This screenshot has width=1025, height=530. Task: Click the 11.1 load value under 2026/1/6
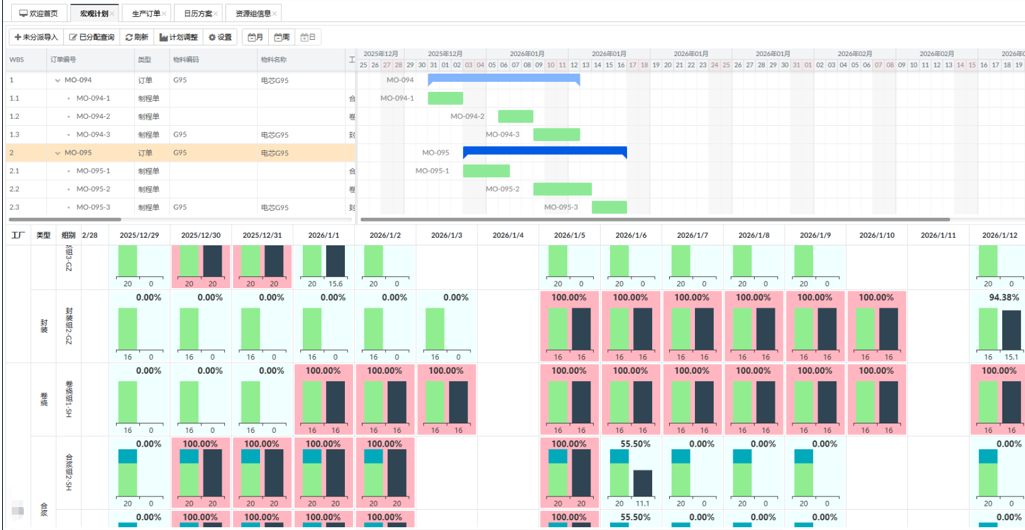643,503
